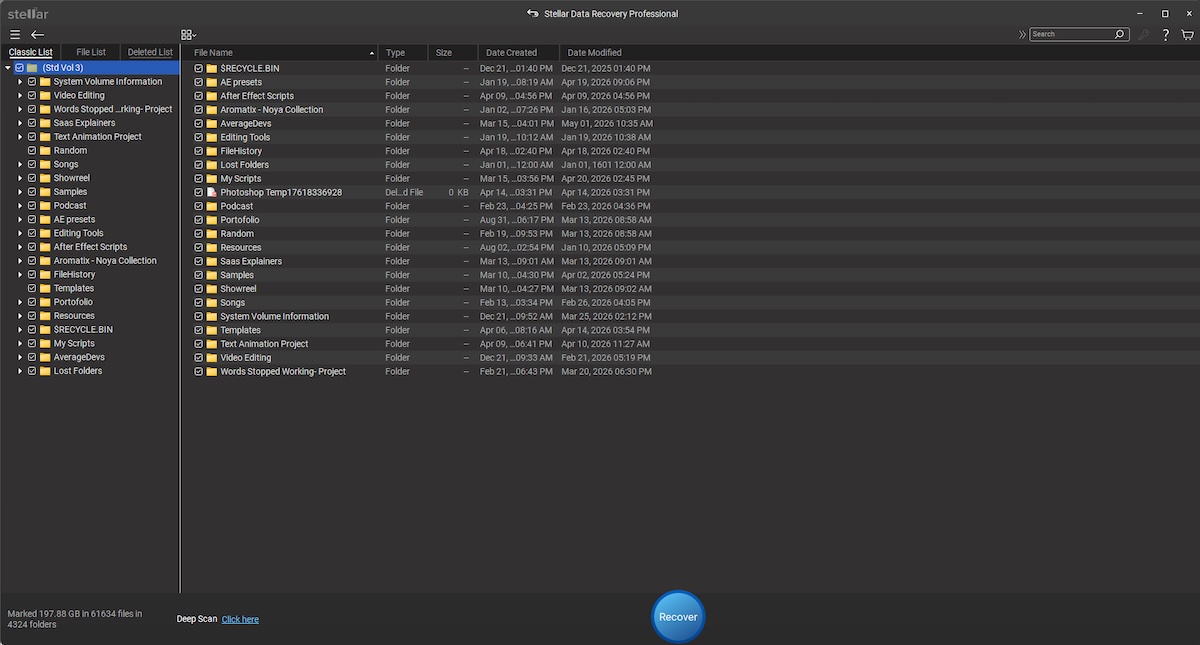The height and width of the screenshot is (645, 1200).
Task: Click the AverageDevs folder icon in file list
Action: [212, 123]
